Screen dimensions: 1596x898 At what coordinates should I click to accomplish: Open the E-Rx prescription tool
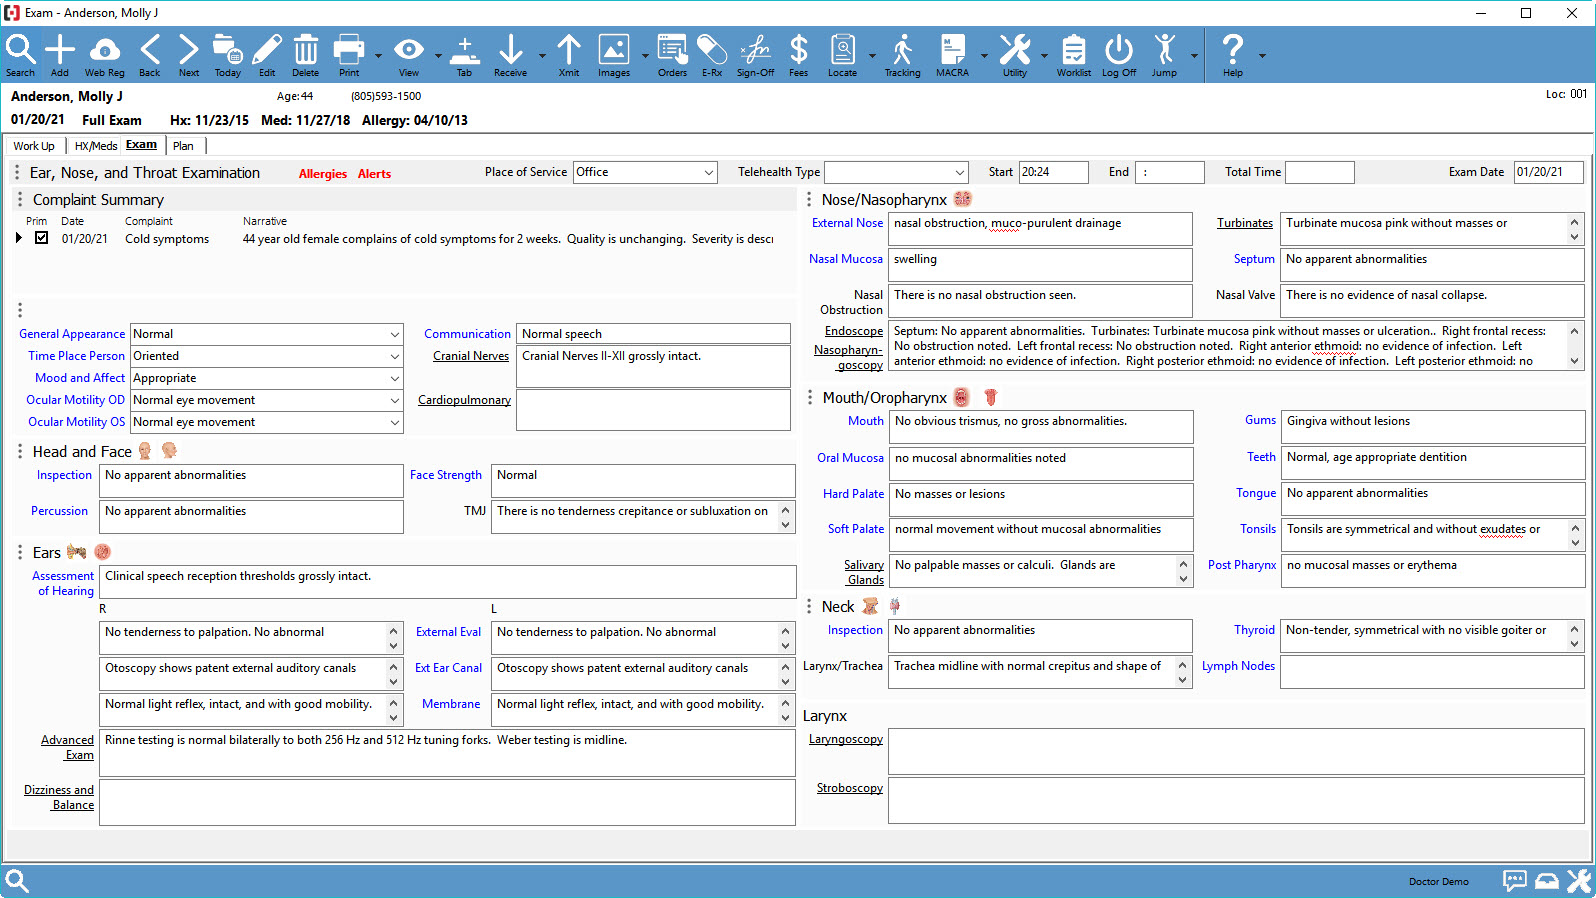coord(711,55)
